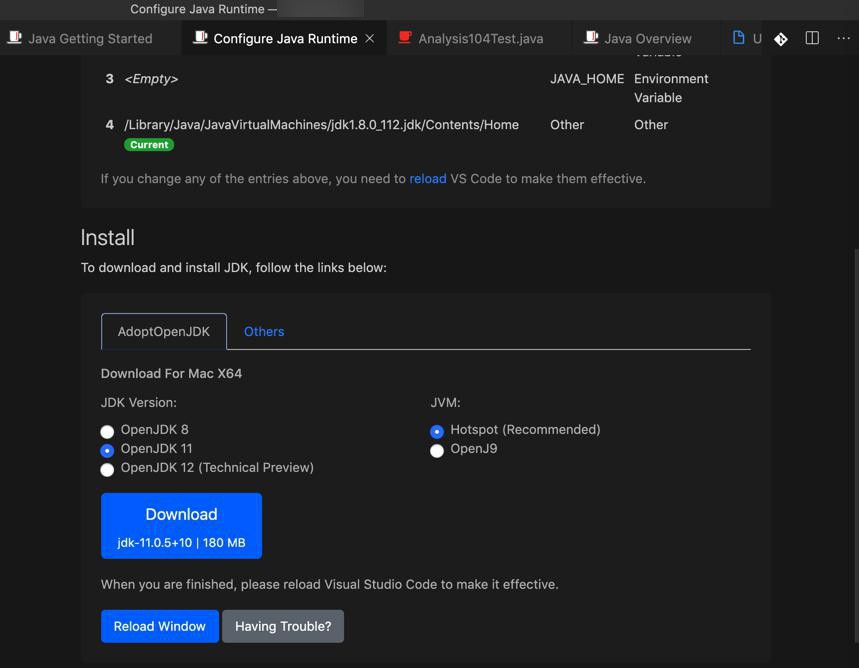Open the More Actions ellipsis menu
Screen dimensions: 859x668
point(843,38)
